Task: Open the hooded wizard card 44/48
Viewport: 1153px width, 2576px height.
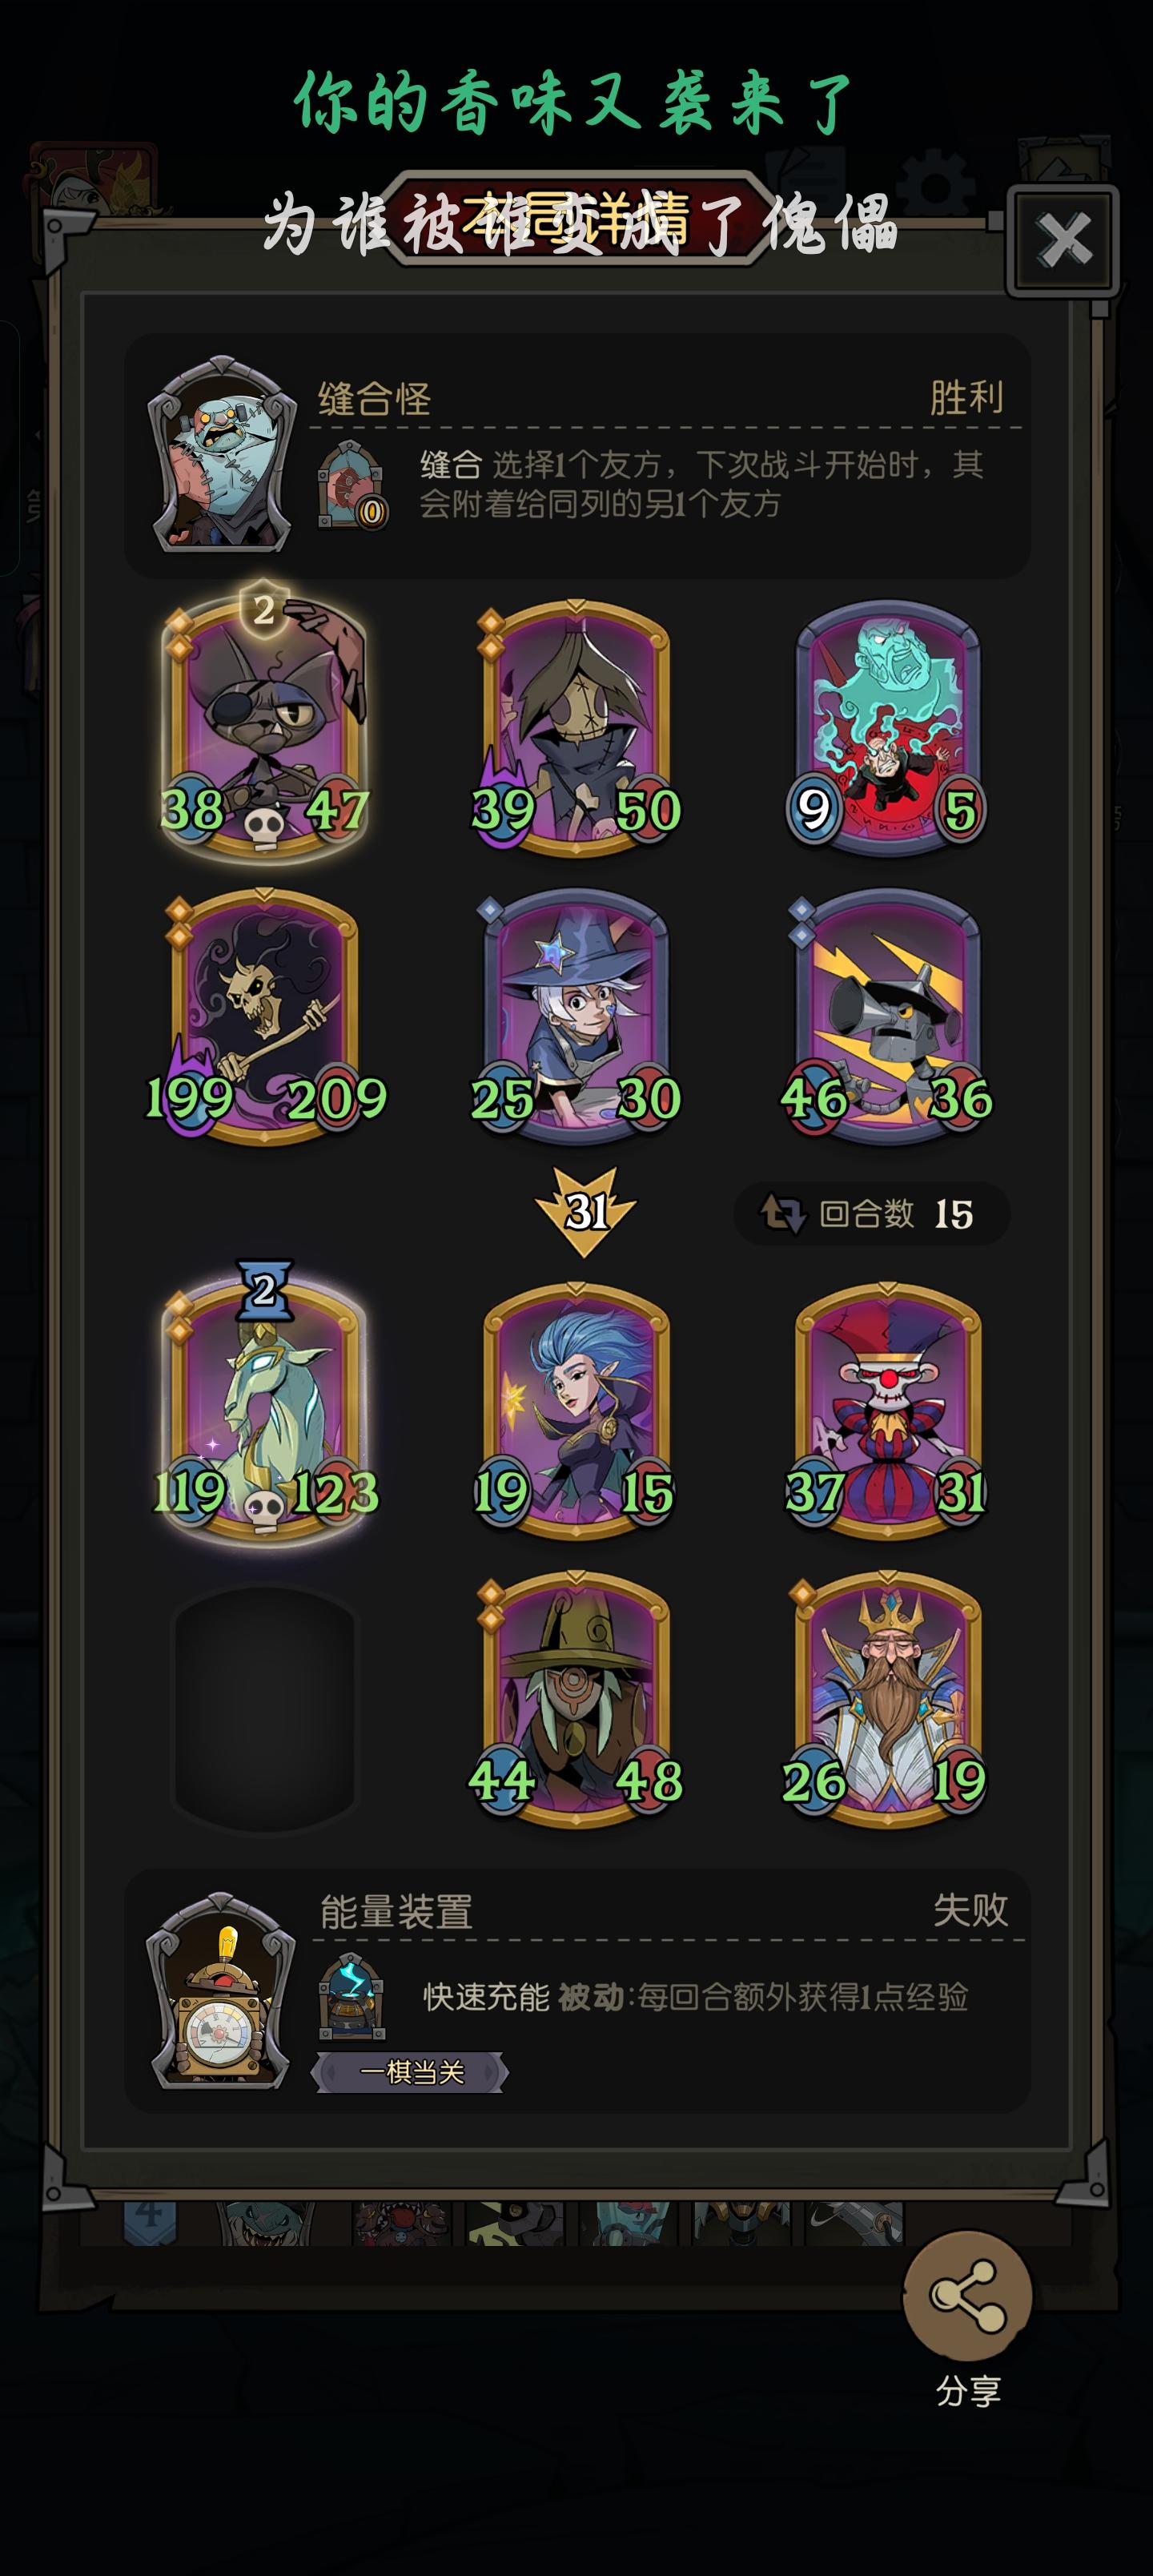Action: (x=575, y=1698)
